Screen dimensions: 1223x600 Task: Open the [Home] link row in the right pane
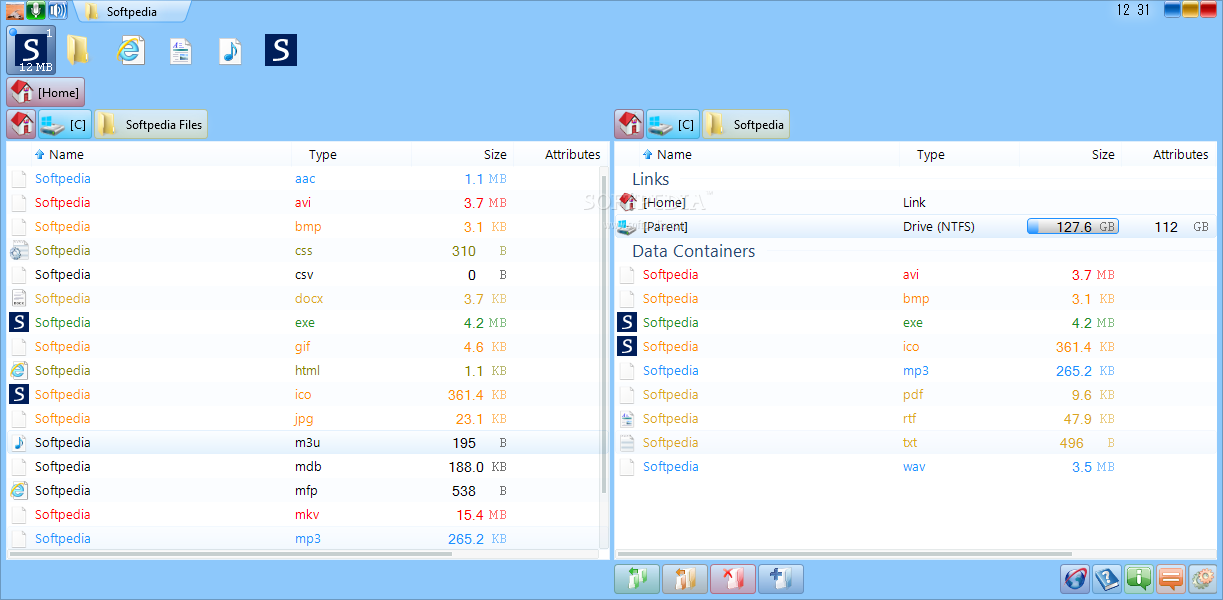pos(915,203)
